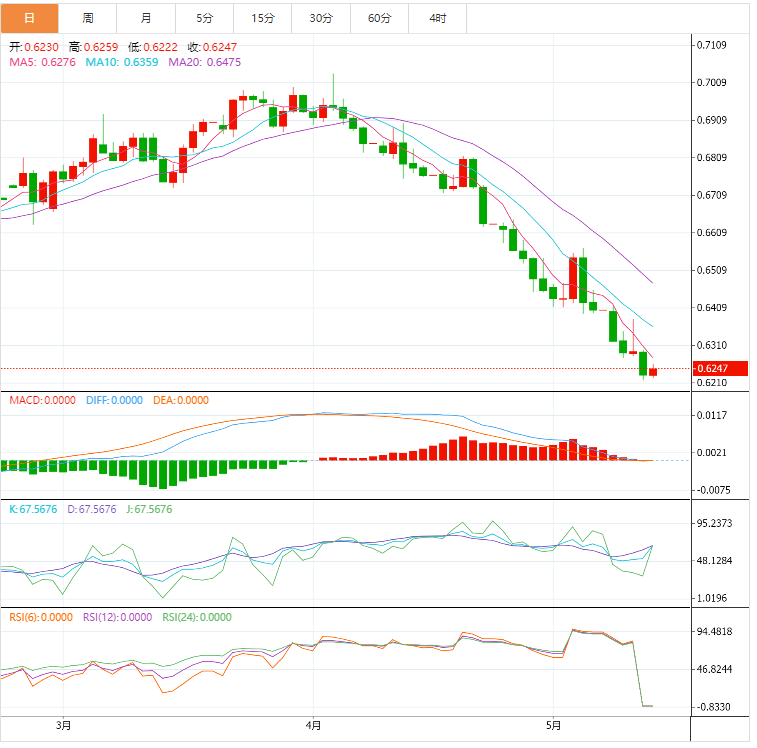The width and height of the screenshot is (757, 748).
Task: Click the 48.1284 KDJ axis label
Action: 715,561
